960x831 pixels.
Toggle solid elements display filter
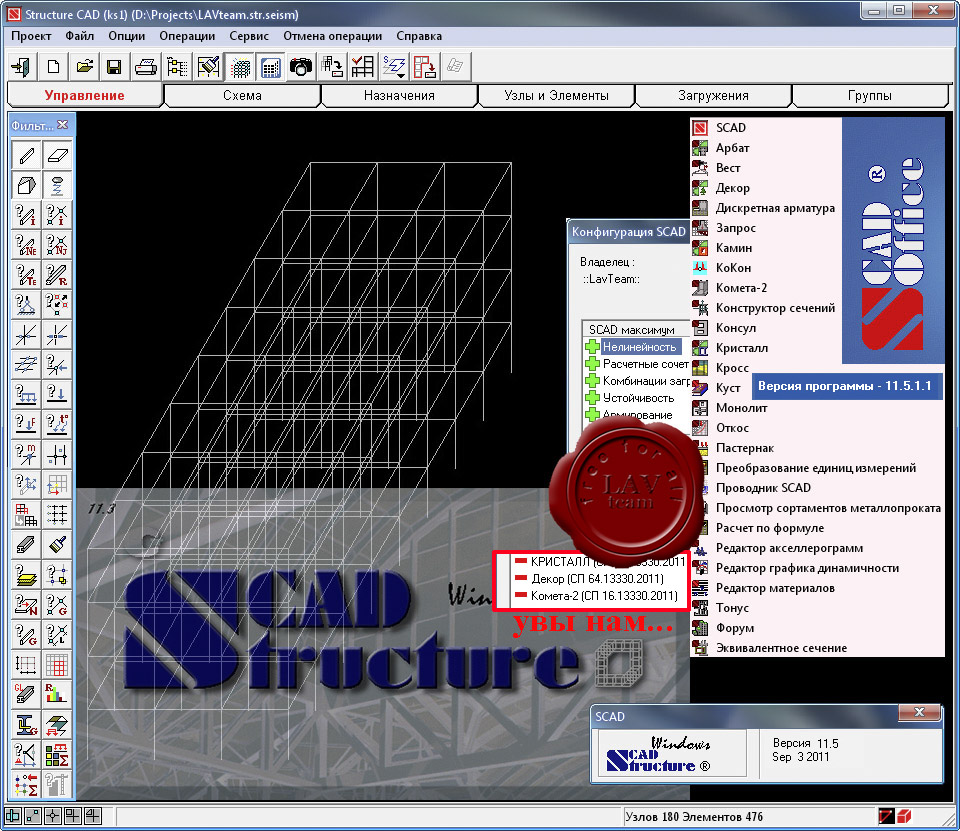(x=26, y=185)
